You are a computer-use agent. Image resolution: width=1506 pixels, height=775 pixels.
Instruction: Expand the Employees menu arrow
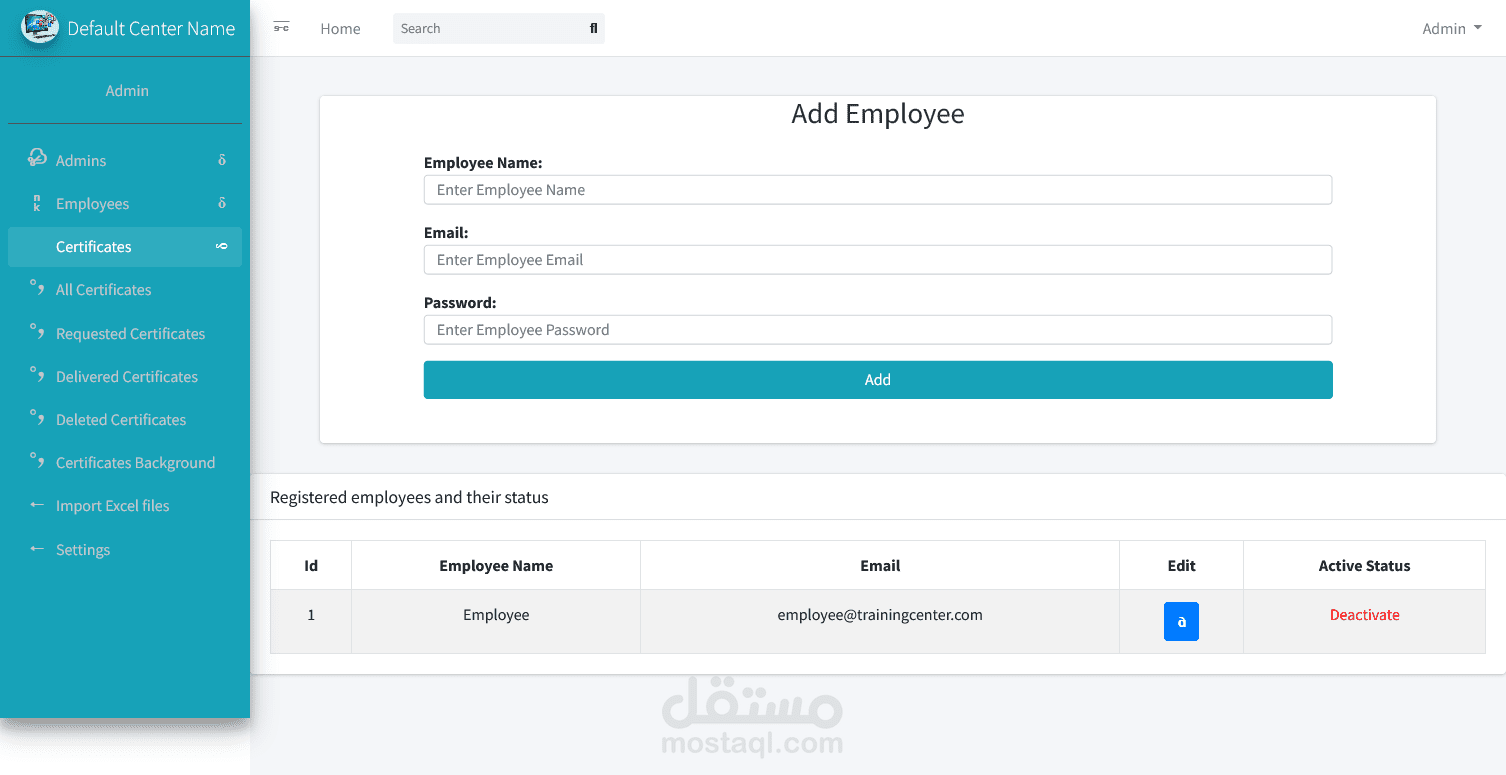tap(222, 203)
